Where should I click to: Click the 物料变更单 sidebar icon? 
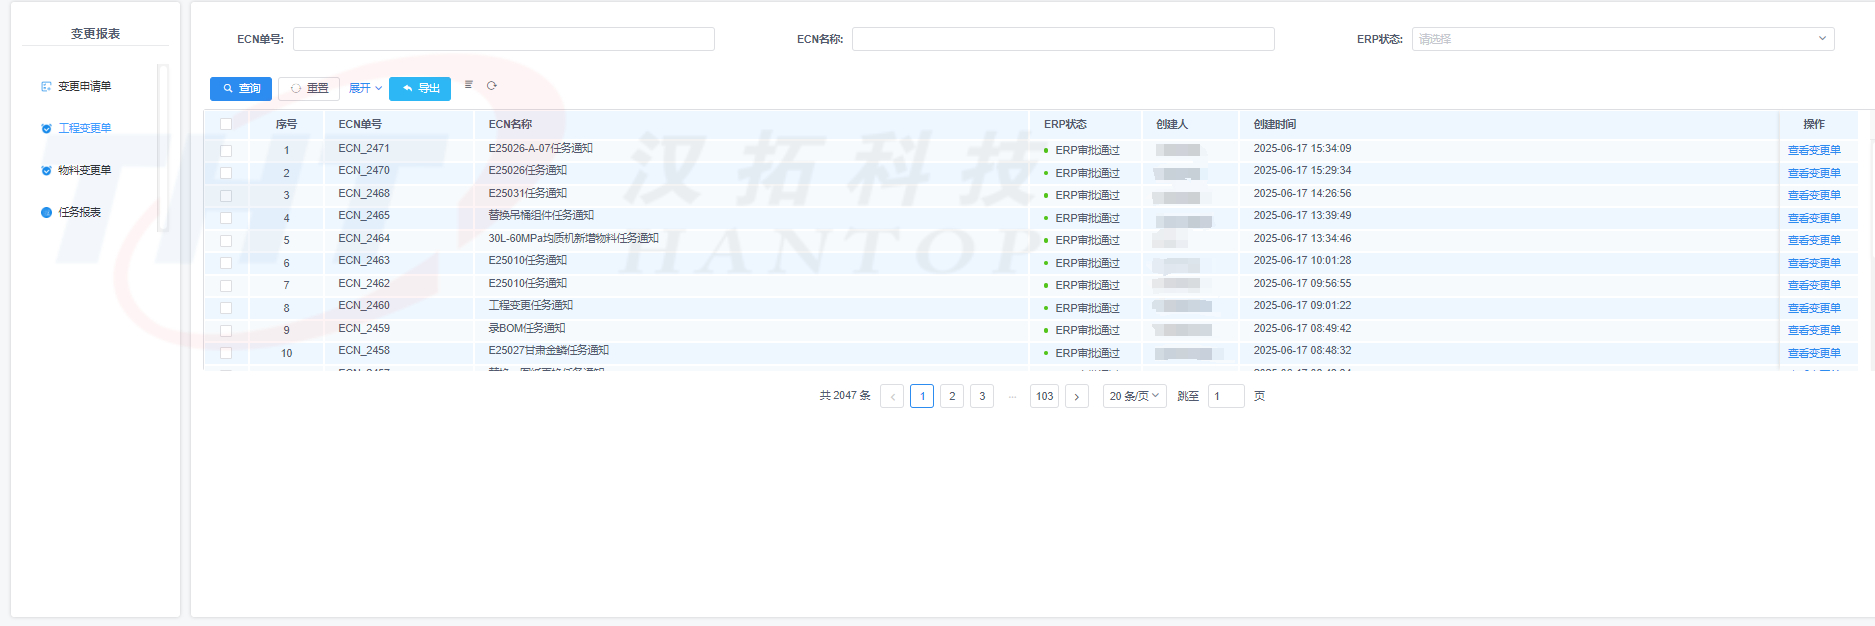pyautogui.click(x=46, y=171)
